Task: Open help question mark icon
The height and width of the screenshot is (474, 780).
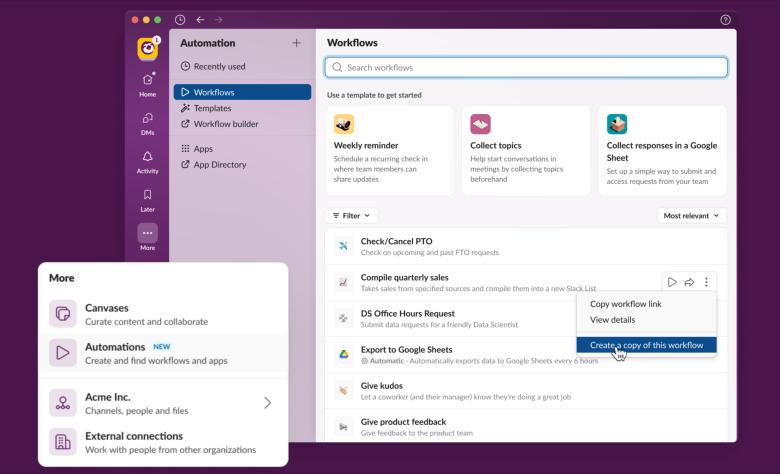Action: (725, 20)
